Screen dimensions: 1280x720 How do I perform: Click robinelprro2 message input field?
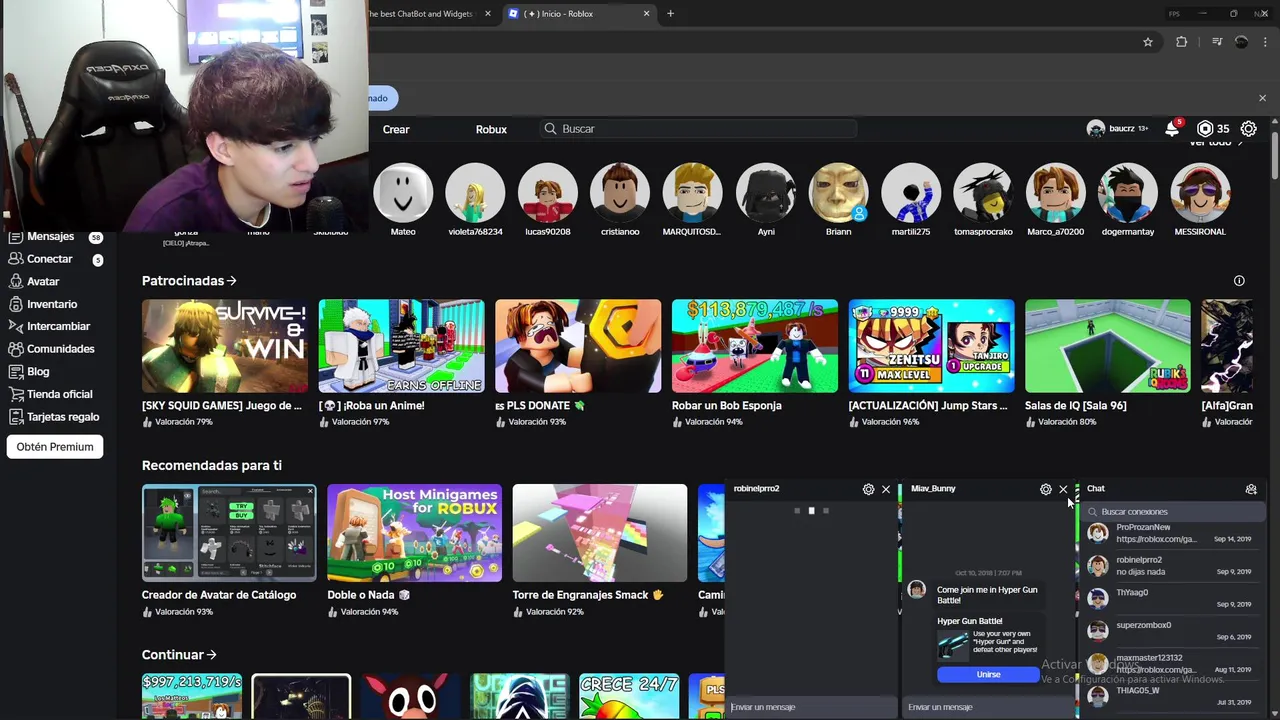811,707
